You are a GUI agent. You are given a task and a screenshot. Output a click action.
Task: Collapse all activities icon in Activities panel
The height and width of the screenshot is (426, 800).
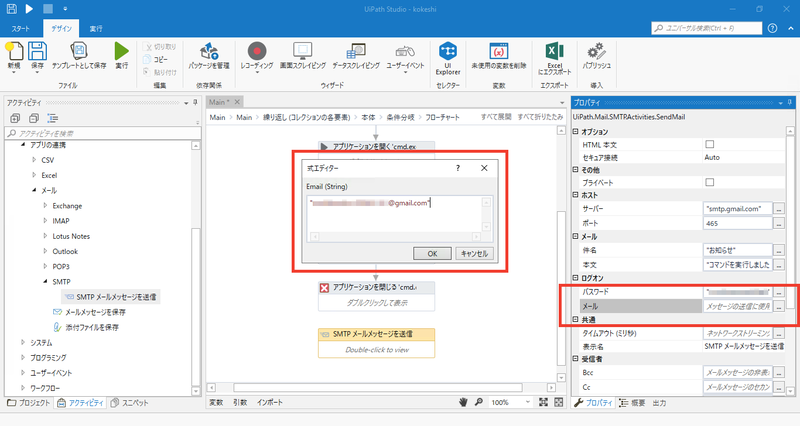(x=34, y=118)
